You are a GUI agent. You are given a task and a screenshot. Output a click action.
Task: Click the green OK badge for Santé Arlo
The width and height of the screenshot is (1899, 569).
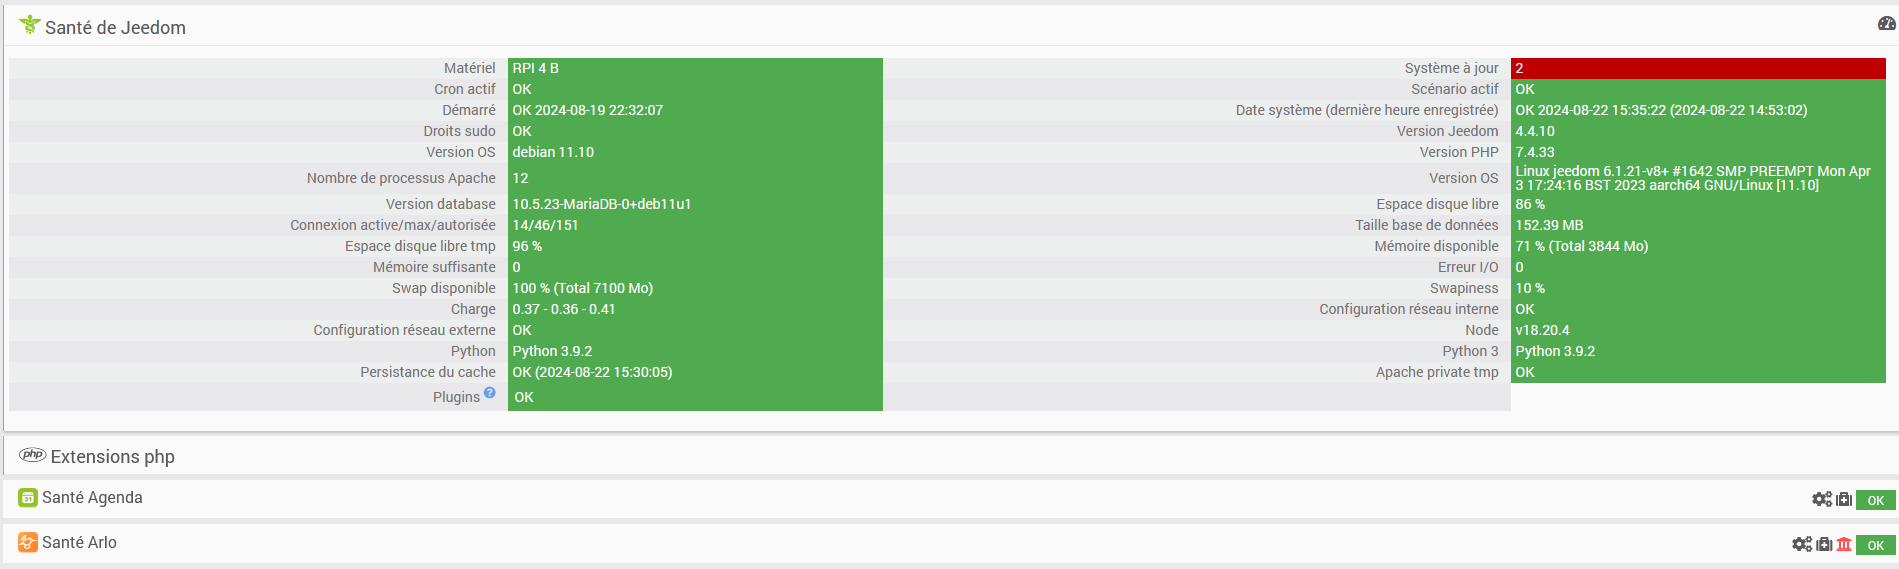(1875, 545)
